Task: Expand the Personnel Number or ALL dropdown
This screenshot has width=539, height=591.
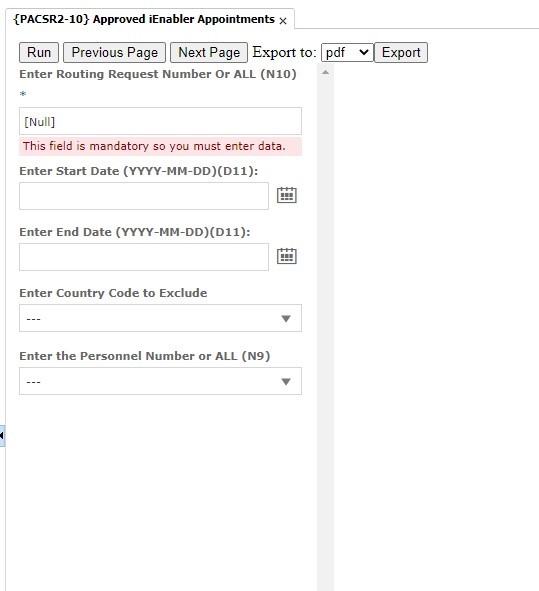Action: (x=161, y=381)
